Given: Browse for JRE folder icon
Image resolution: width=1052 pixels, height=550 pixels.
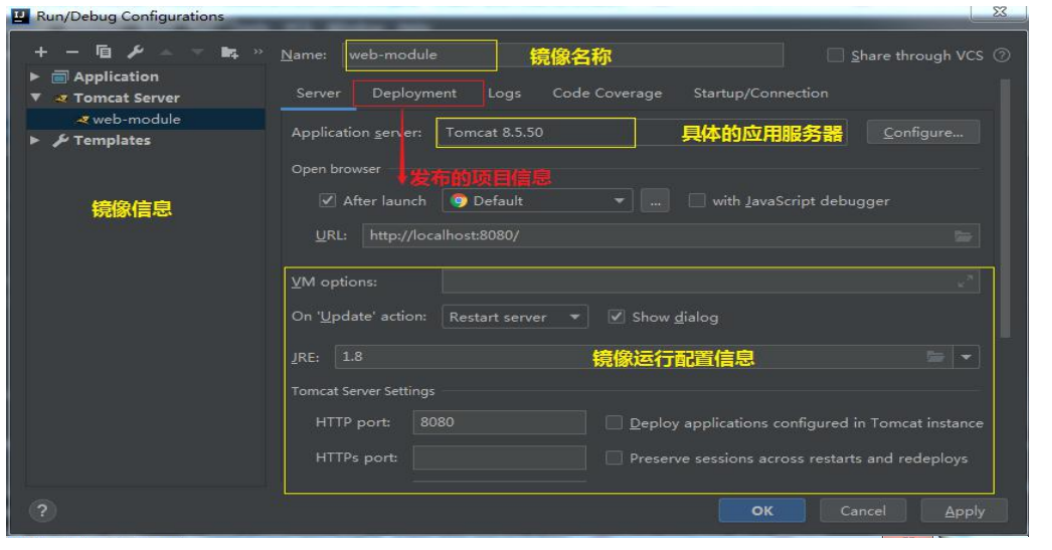Looking at the screenshot, I should [x=936, y=356].
